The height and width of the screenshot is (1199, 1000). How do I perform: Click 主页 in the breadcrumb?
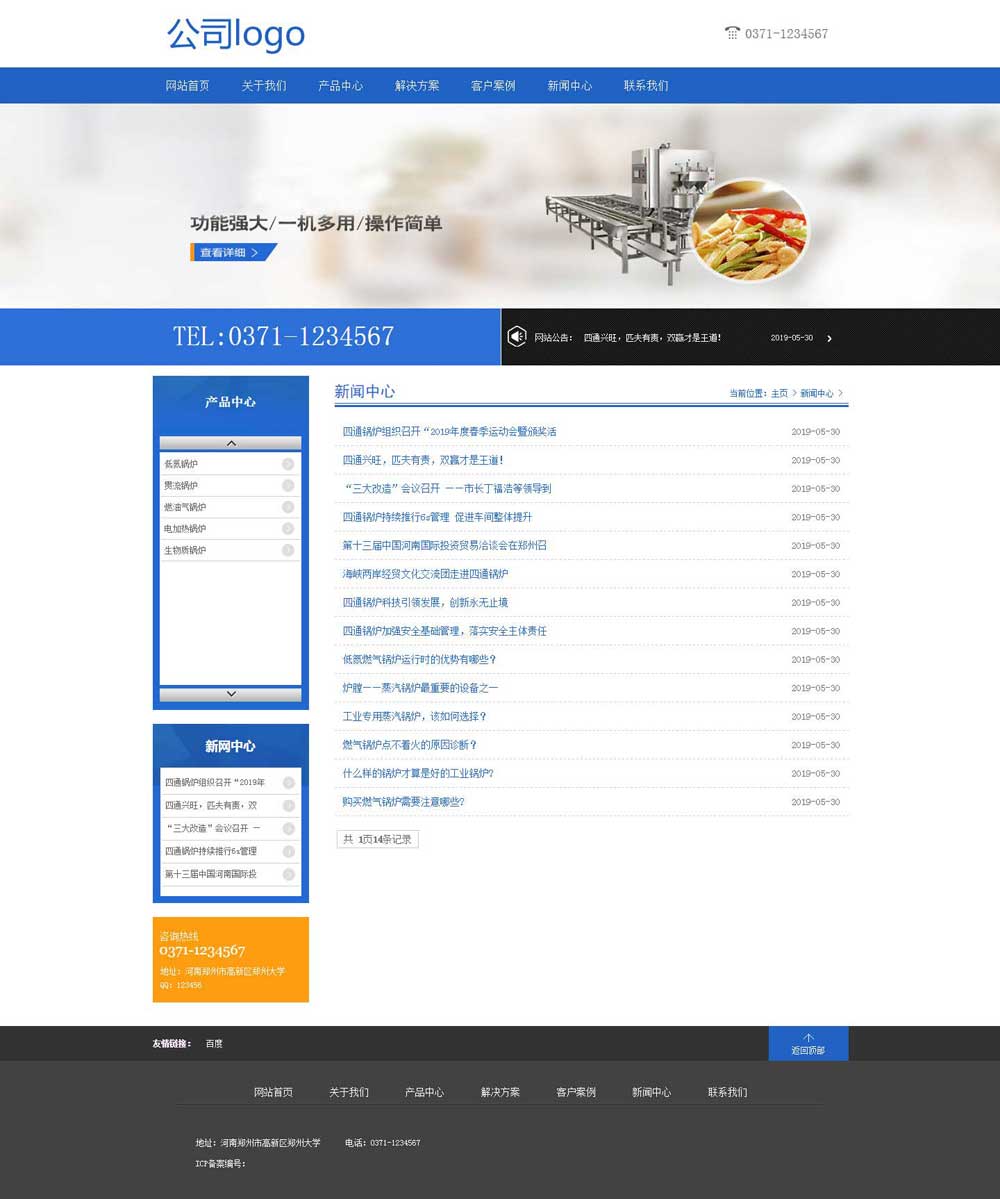click(x=779, y=394)
